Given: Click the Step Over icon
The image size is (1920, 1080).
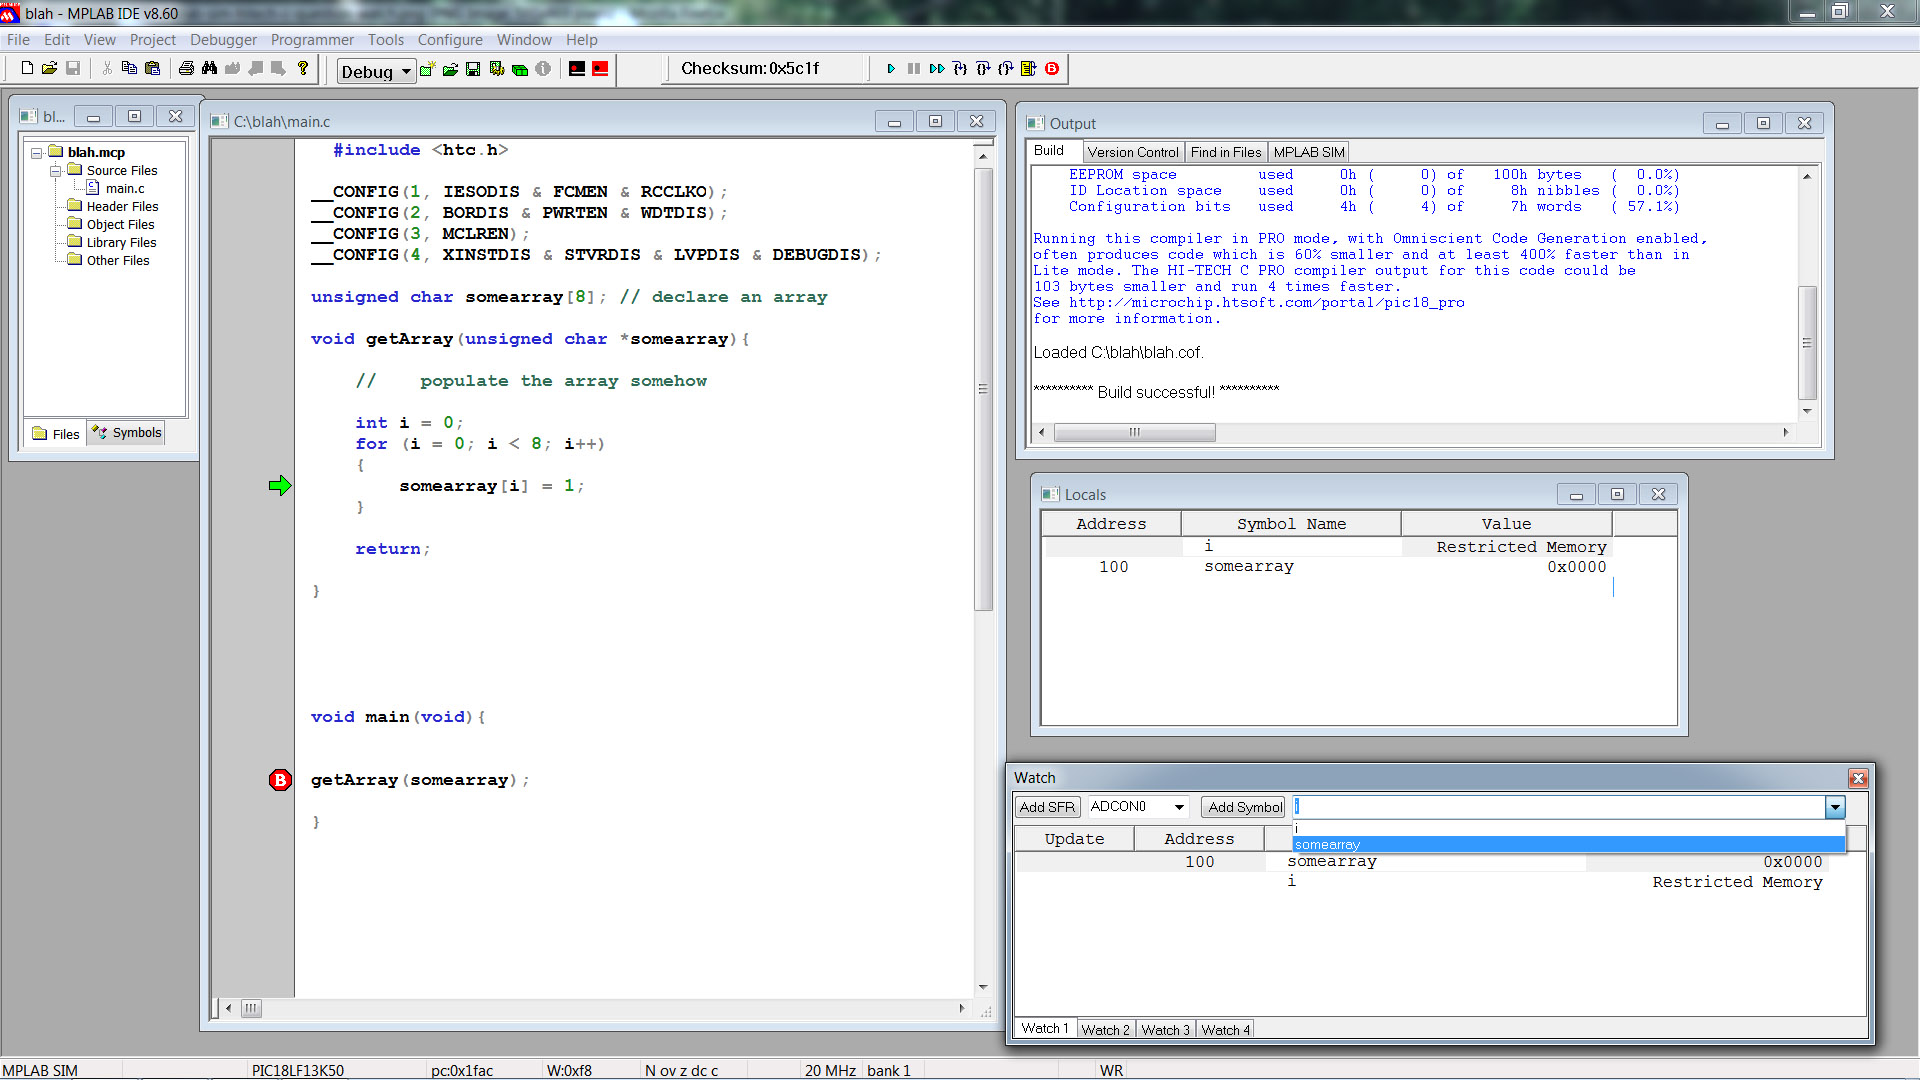Looking at the screenshot, I should pos(983,69).
